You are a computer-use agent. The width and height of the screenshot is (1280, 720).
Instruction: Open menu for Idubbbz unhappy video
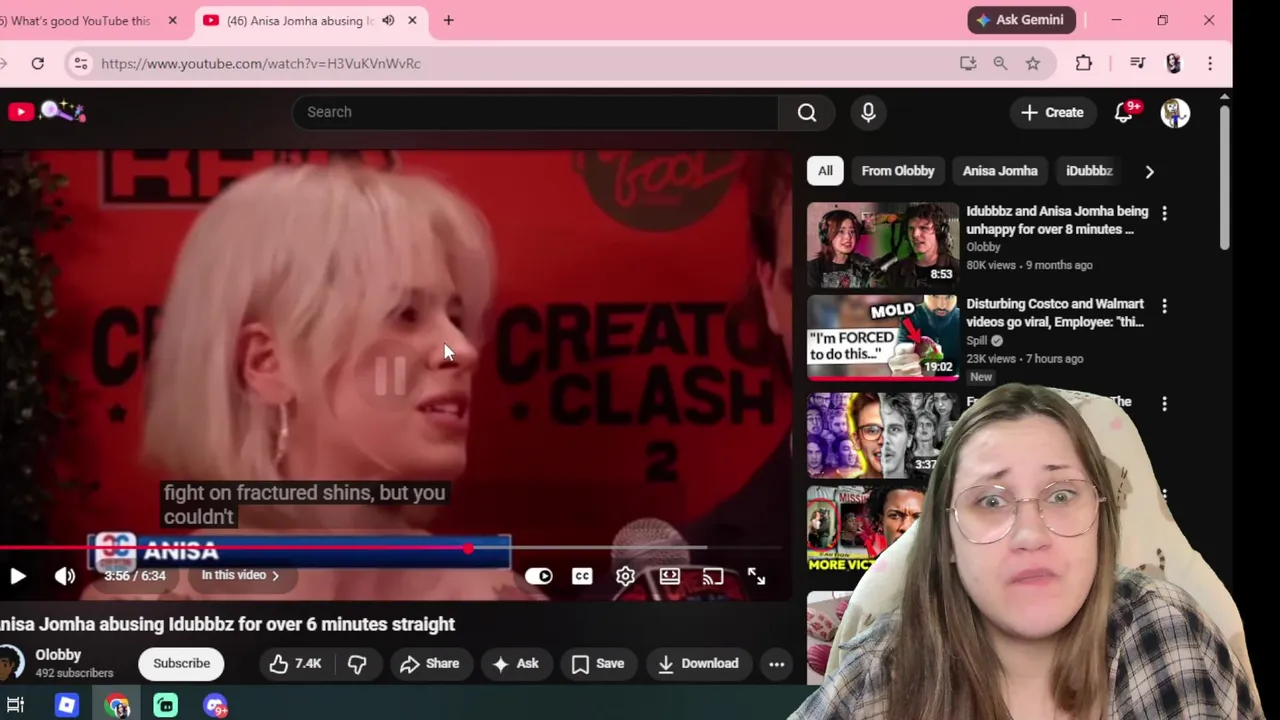point(1164,213)
